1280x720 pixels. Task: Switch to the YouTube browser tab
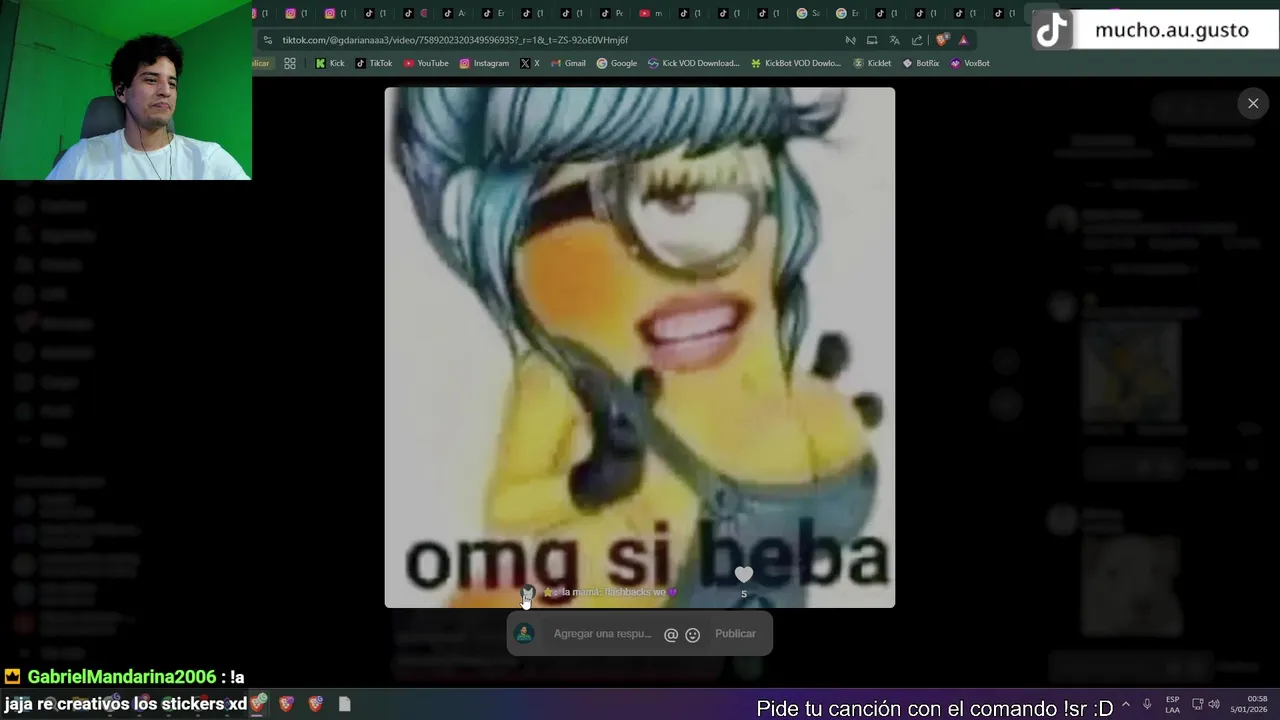coord(650,13)
